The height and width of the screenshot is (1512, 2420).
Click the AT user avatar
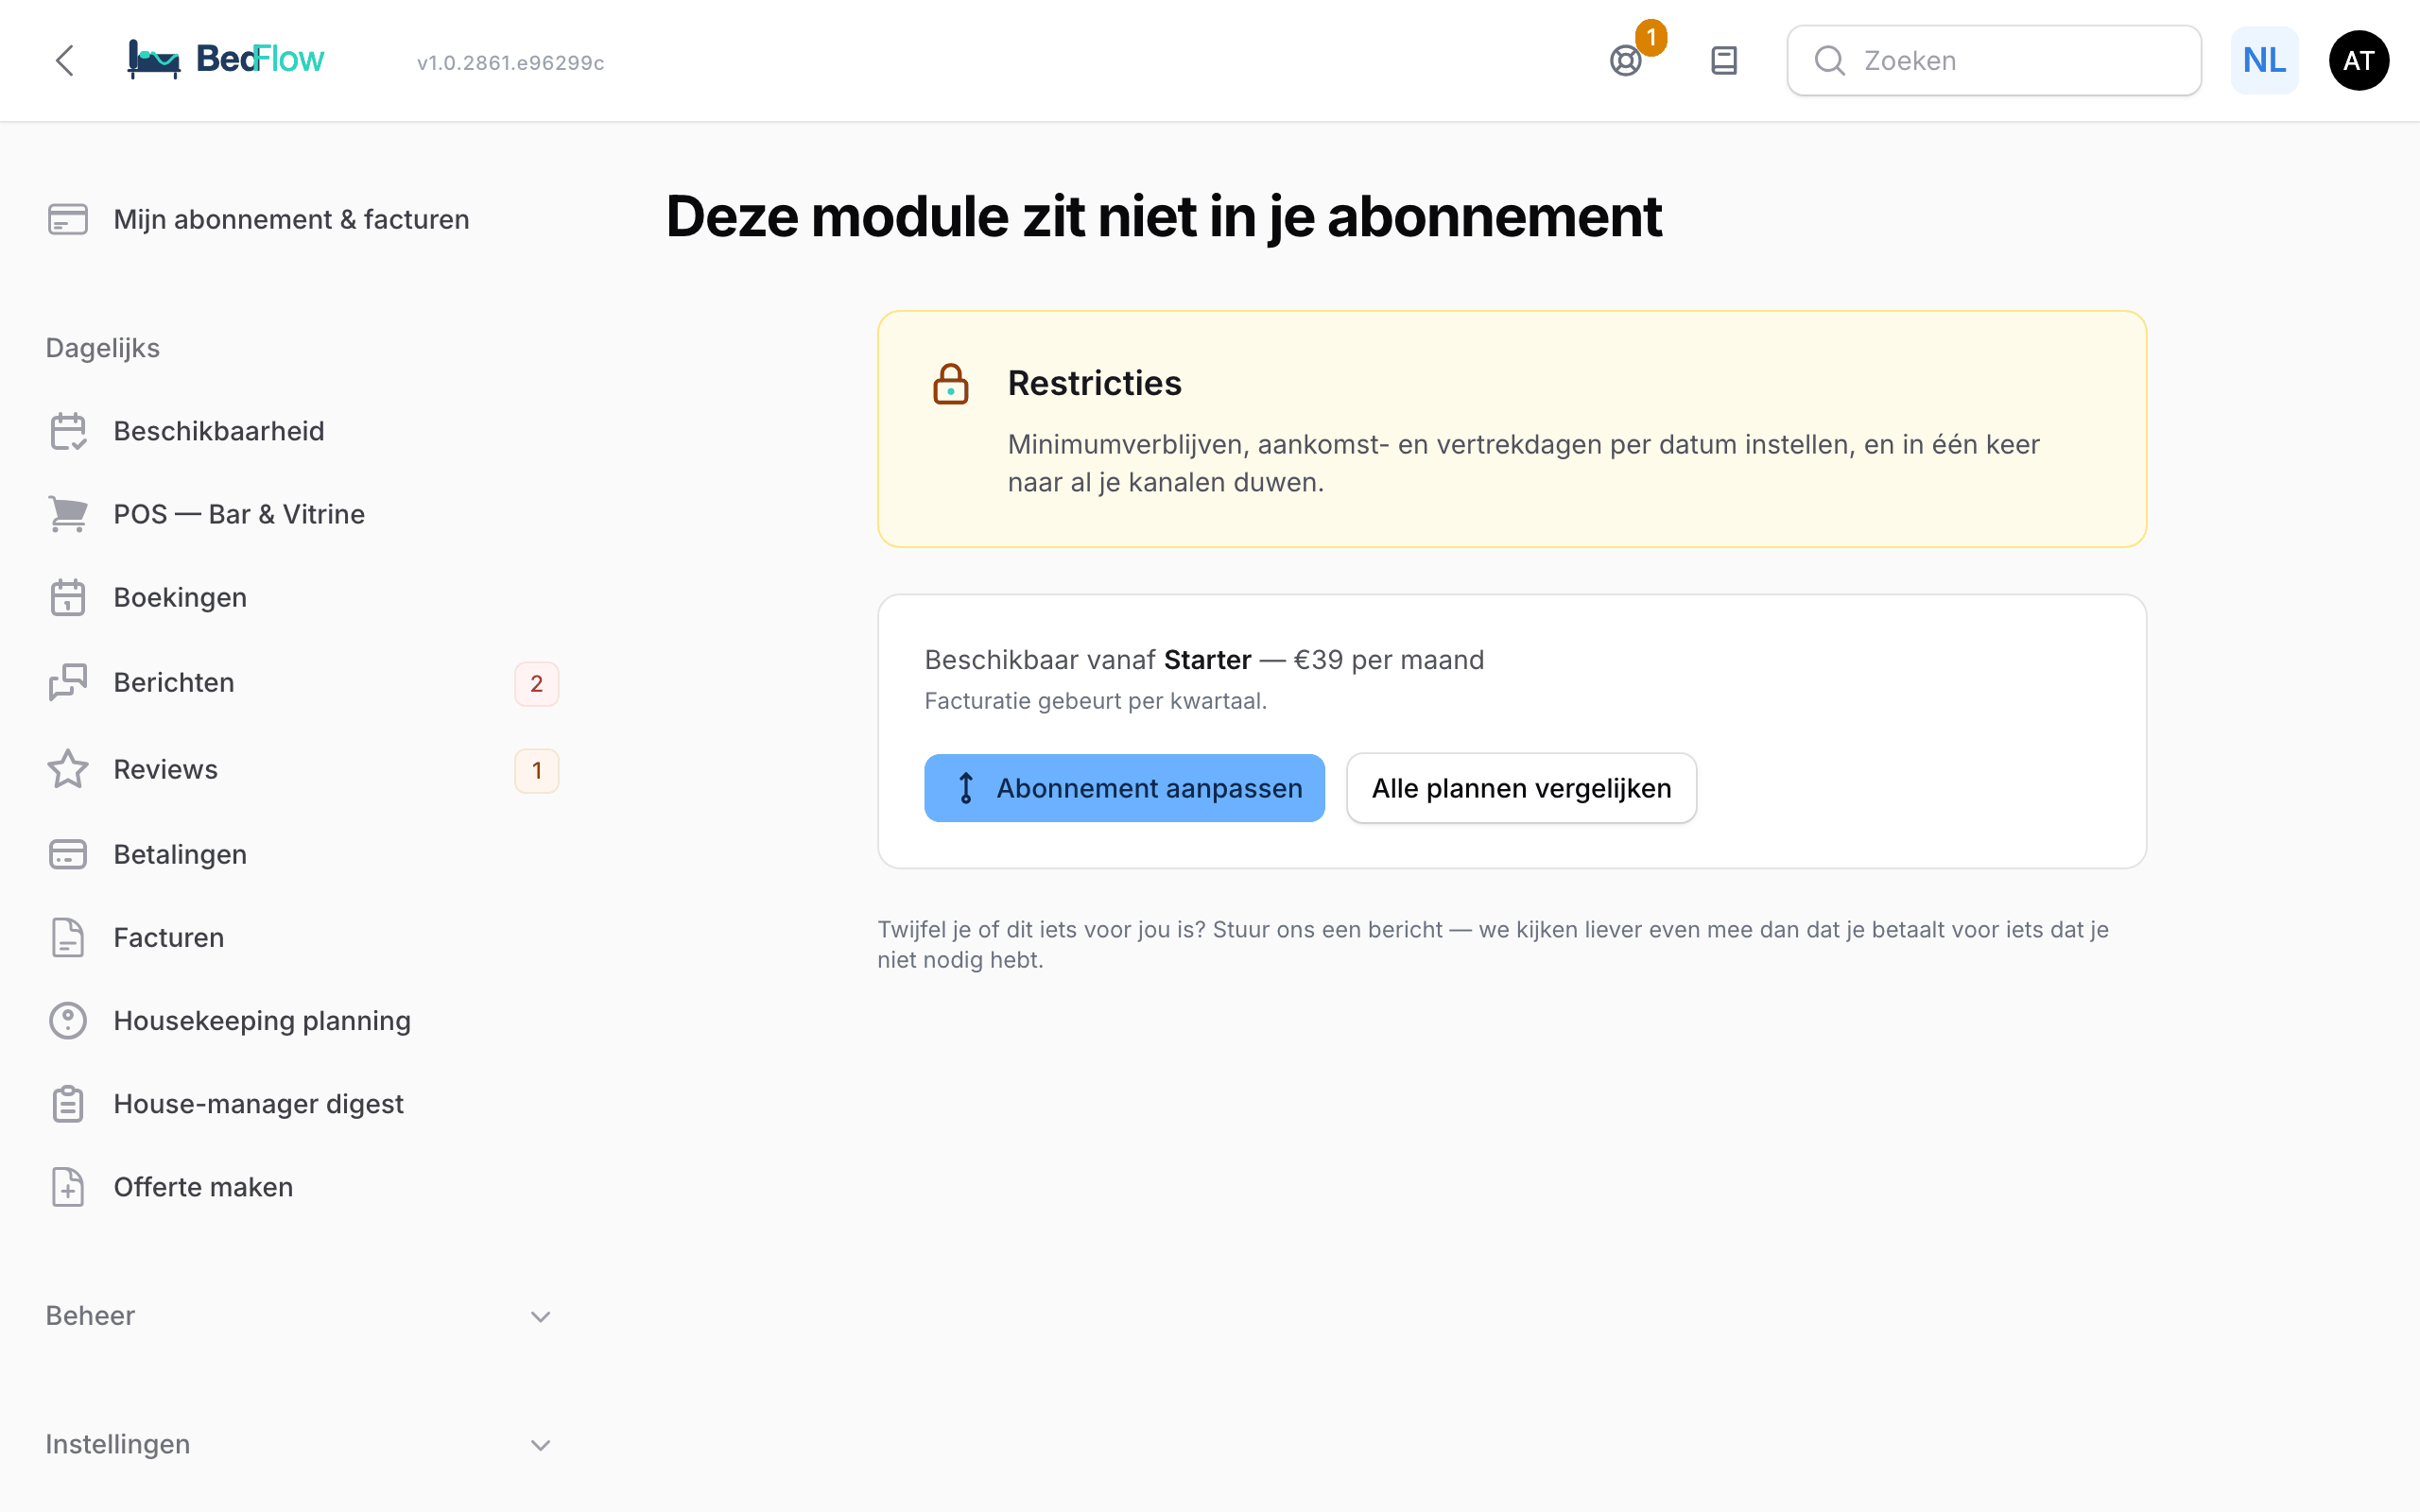coord(2359,61)
